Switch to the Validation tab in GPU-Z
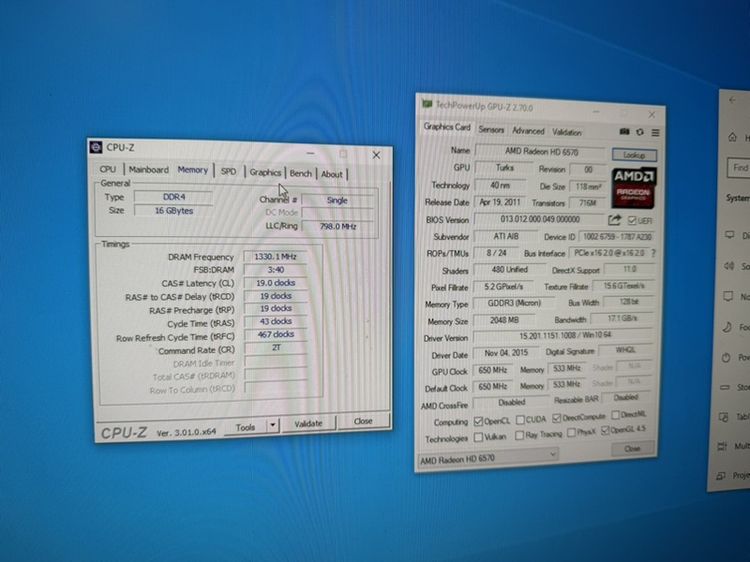 pyautogui.click(x=567, y=132)
